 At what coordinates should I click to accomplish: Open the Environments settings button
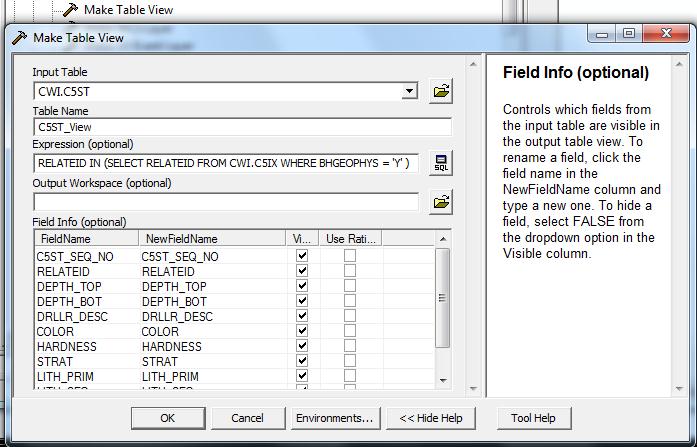coord(334,418)
